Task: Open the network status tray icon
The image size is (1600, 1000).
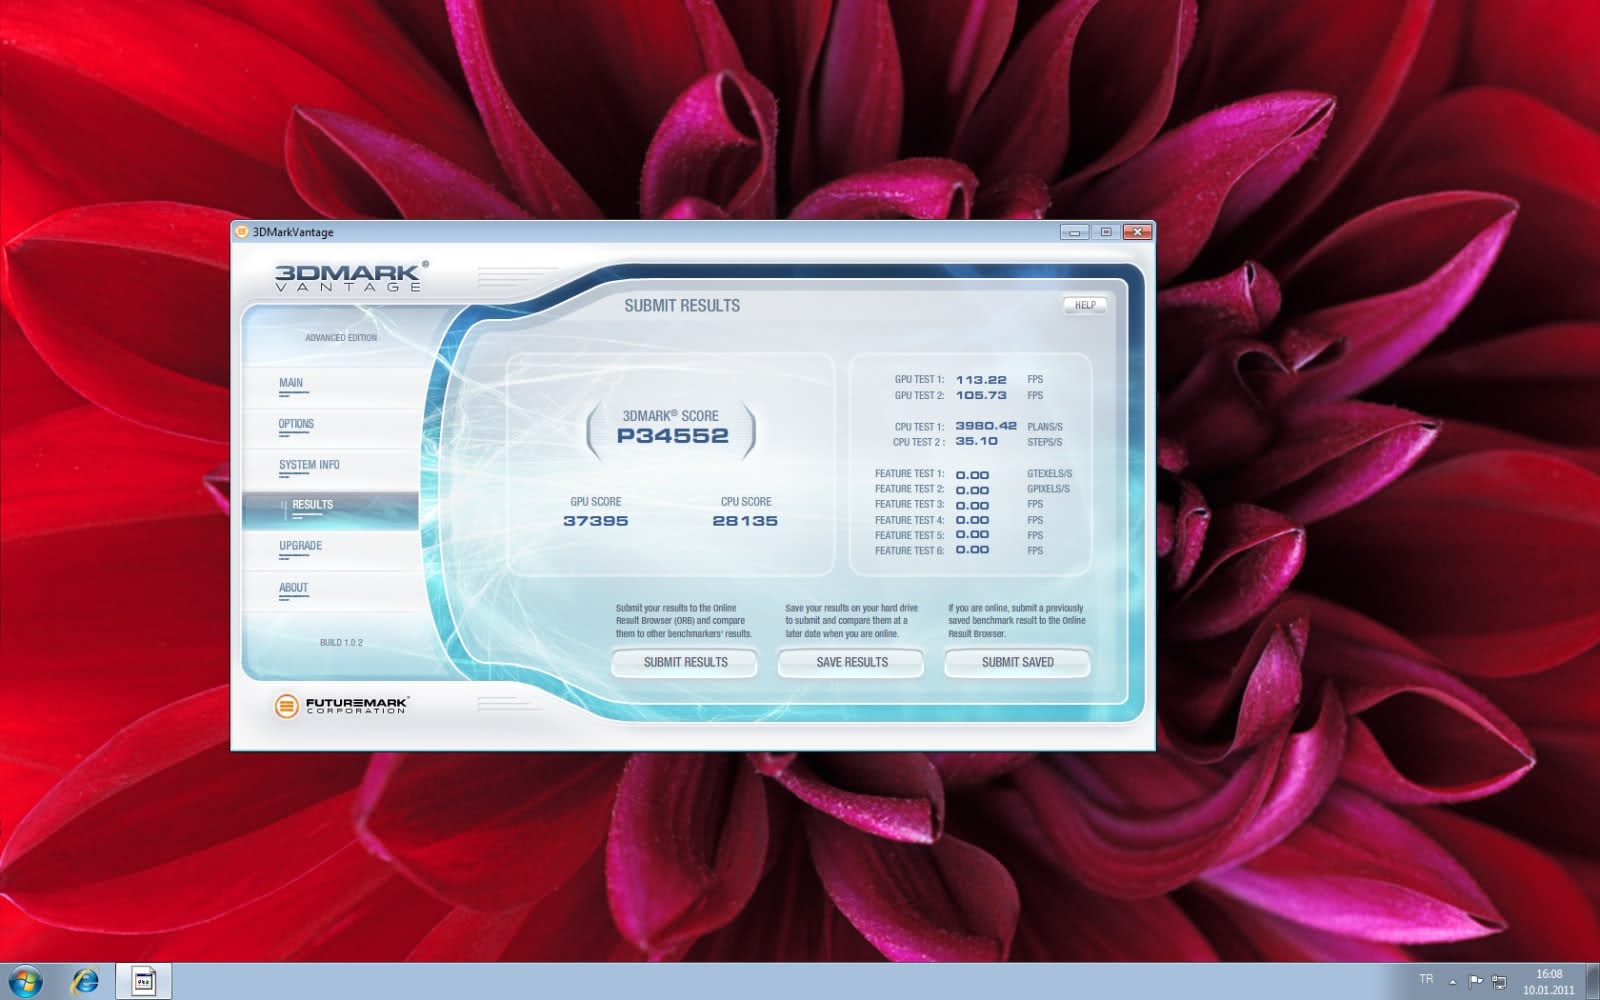Action: (1499, 982)
